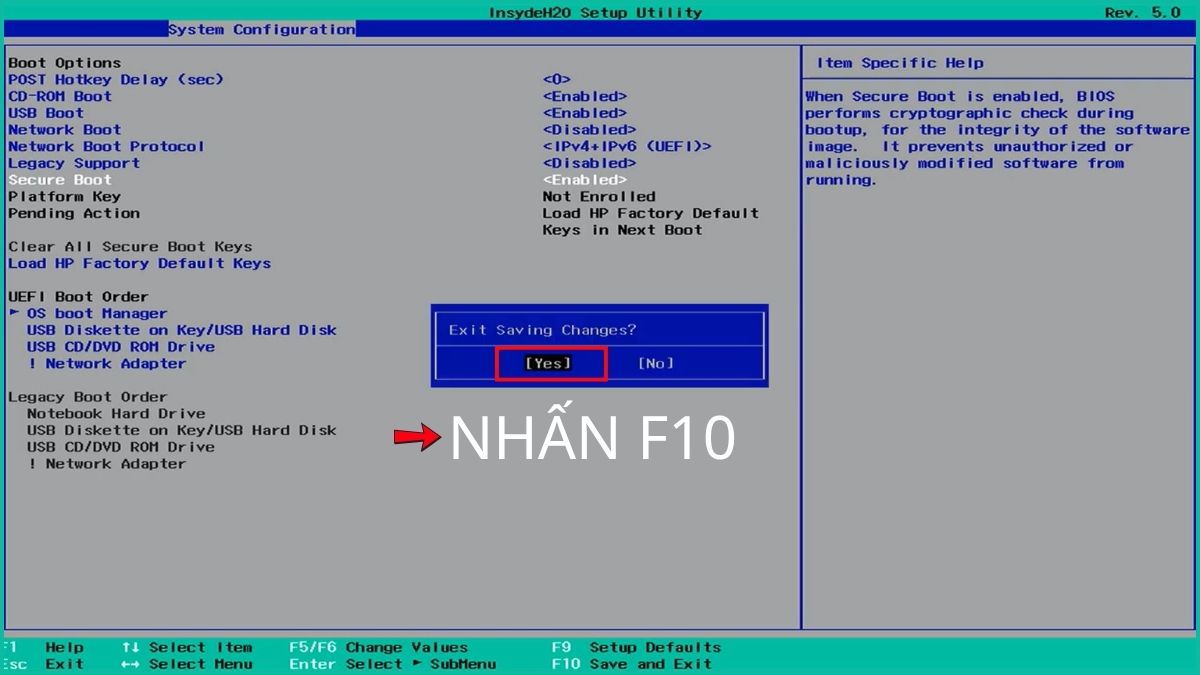Click the F5/F6 Change Values hint
1200x675 pixels.
coord(378,647)
